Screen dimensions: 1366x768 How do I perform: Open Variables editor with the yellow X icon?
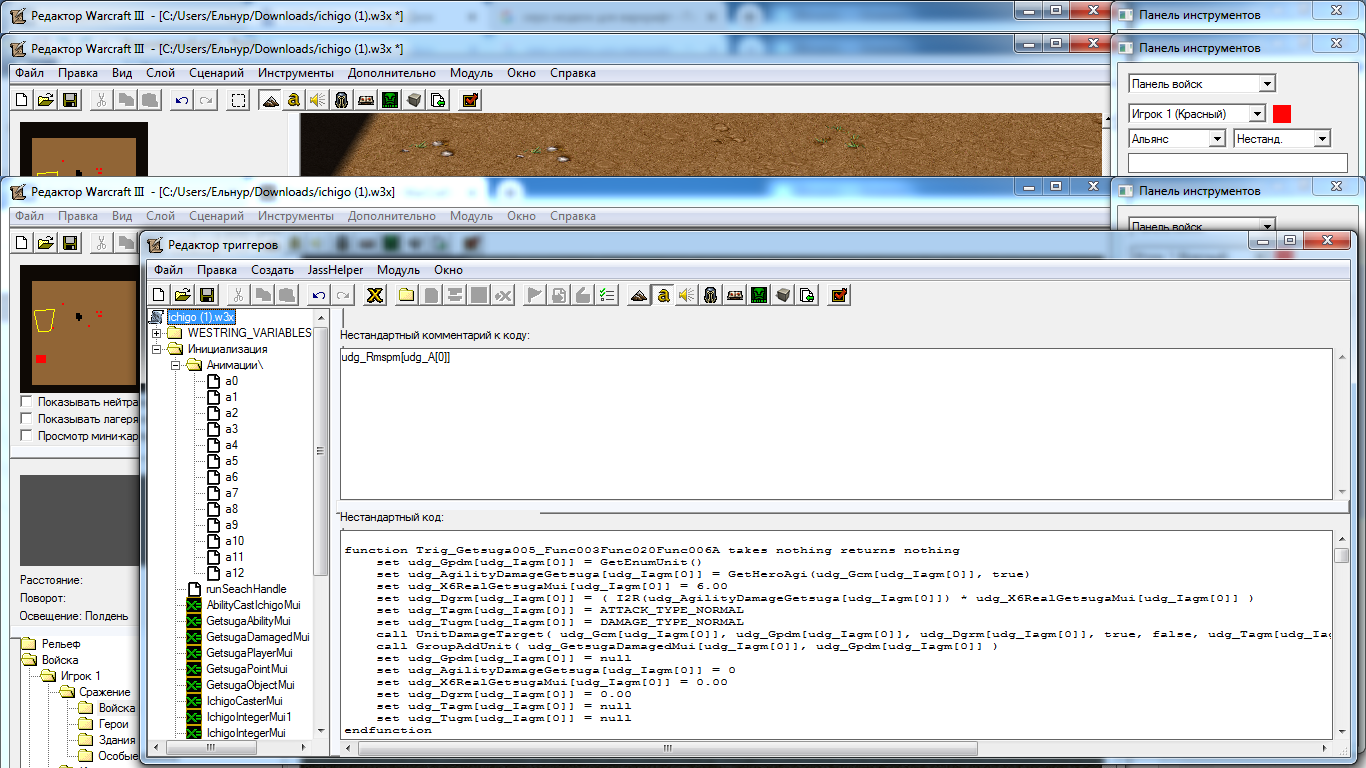(x=375, y=295)
